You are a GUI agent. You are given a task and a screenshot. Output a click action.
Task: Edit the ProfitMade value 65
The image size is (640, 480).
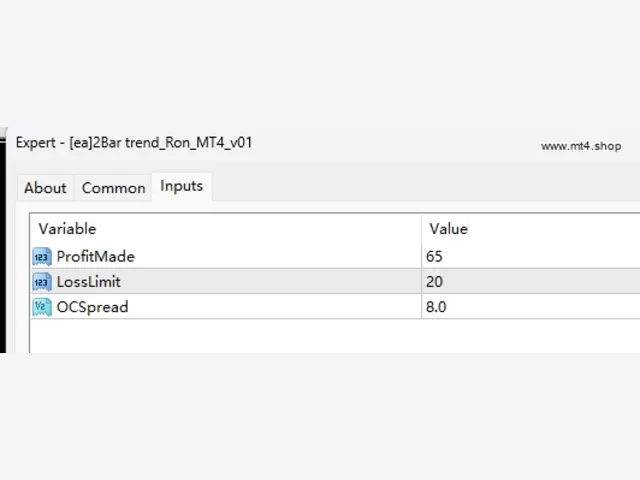[x=434, y=256]
